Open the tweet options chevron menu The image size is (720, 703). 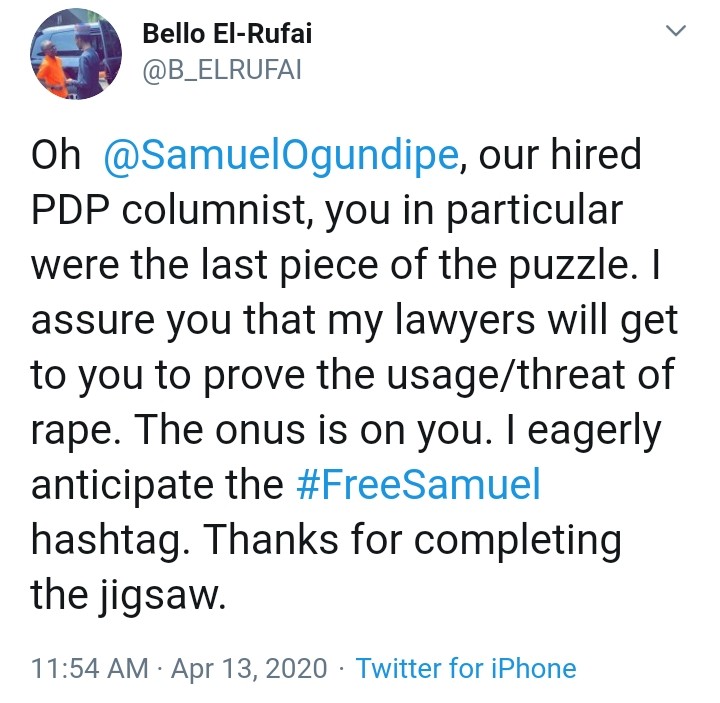pos(676,34)
